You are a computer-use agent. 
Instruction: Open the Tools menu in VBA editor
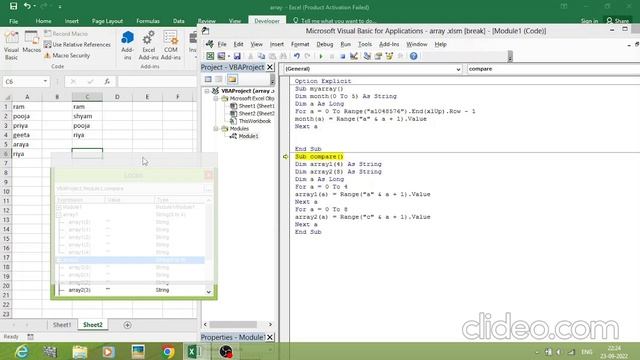(x=364, y=44)
